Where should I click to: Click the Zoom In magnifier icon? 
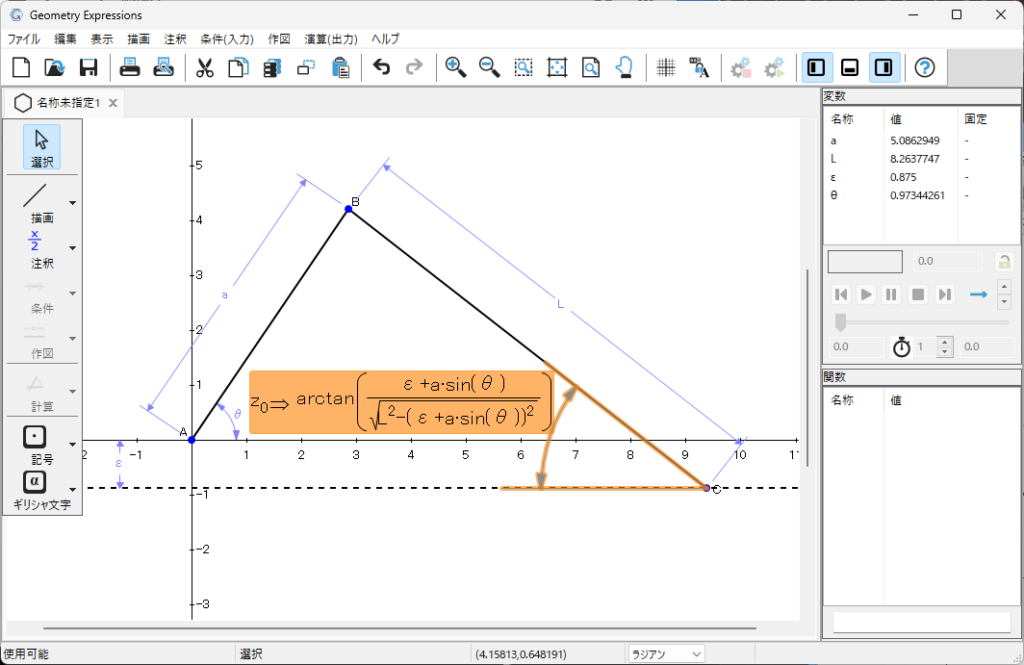point(456,68)
